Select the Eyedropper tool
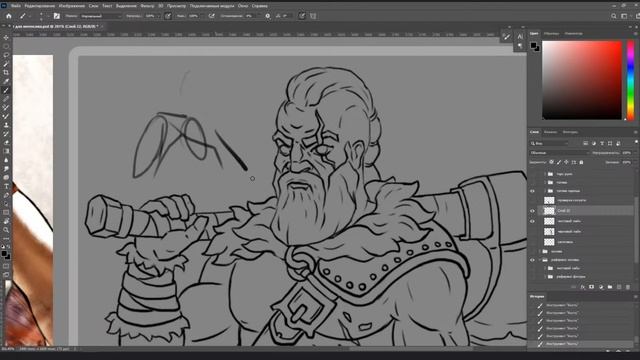The height and width of the screenshot is (360, 640). click(x=6, y=81)
